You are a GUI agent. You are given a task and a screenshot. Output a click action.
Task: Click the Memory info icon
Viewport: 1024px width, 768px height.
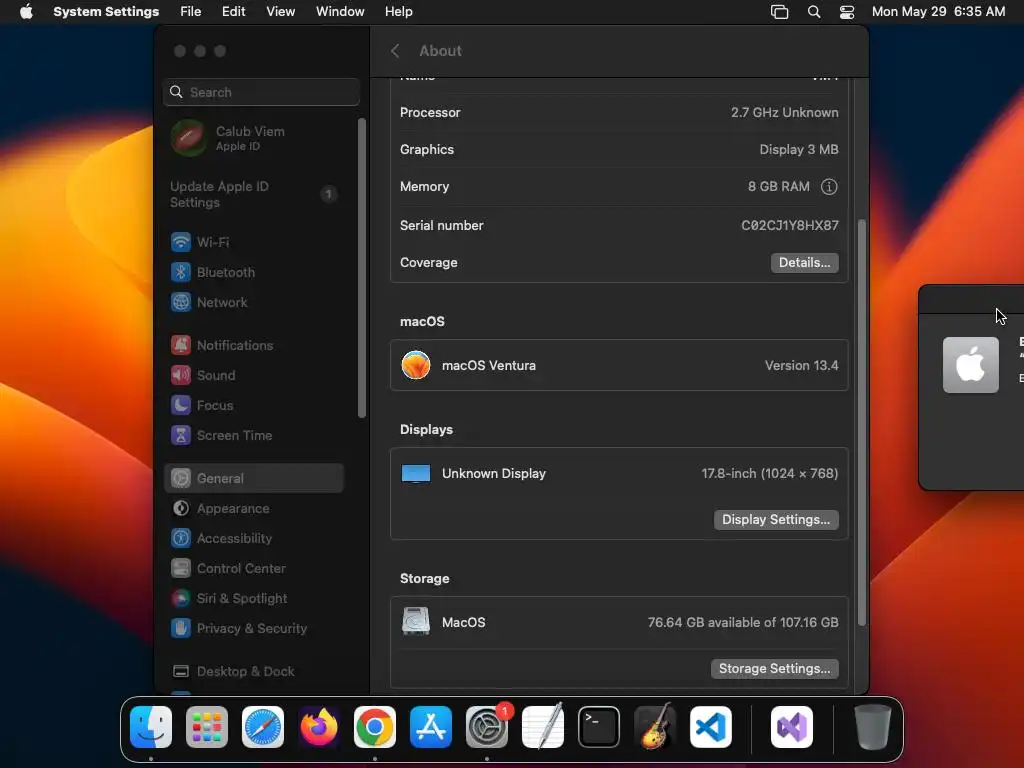click(829, 187)
